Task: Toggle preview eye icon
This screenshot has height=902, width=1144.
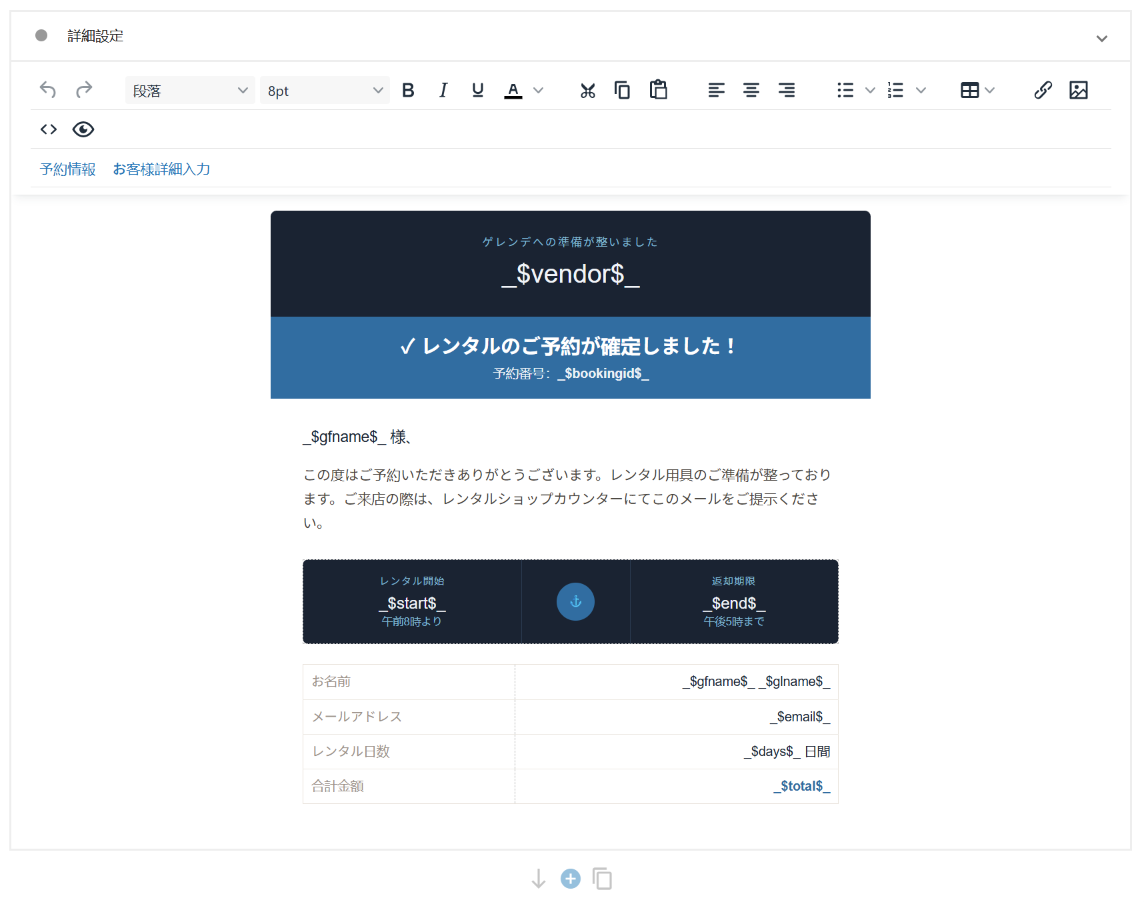Action: [x=83, y=129]
